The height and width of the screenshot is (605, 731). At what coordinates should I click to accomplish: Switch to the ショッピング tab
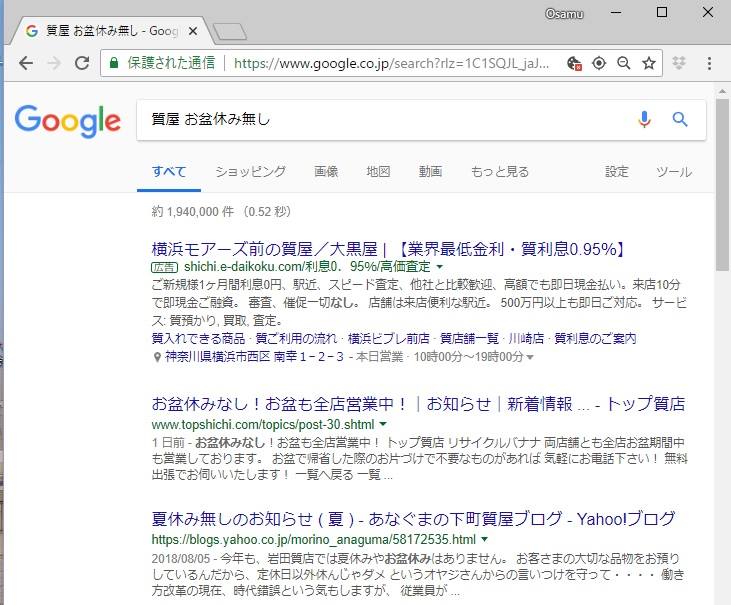[250, 172]
